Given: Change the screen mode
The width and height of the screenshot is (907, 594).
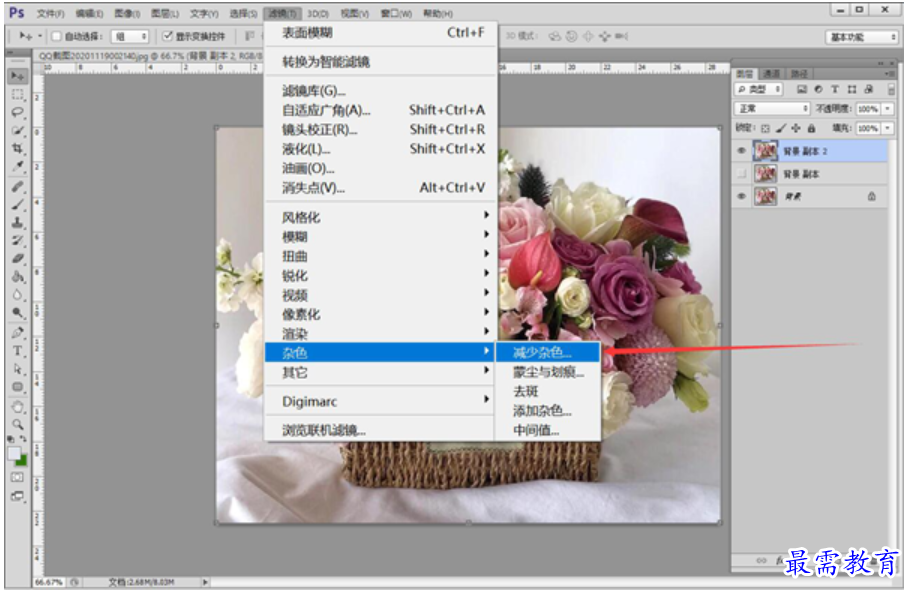Looking at the screenshot, I should [x=18, y=496].
